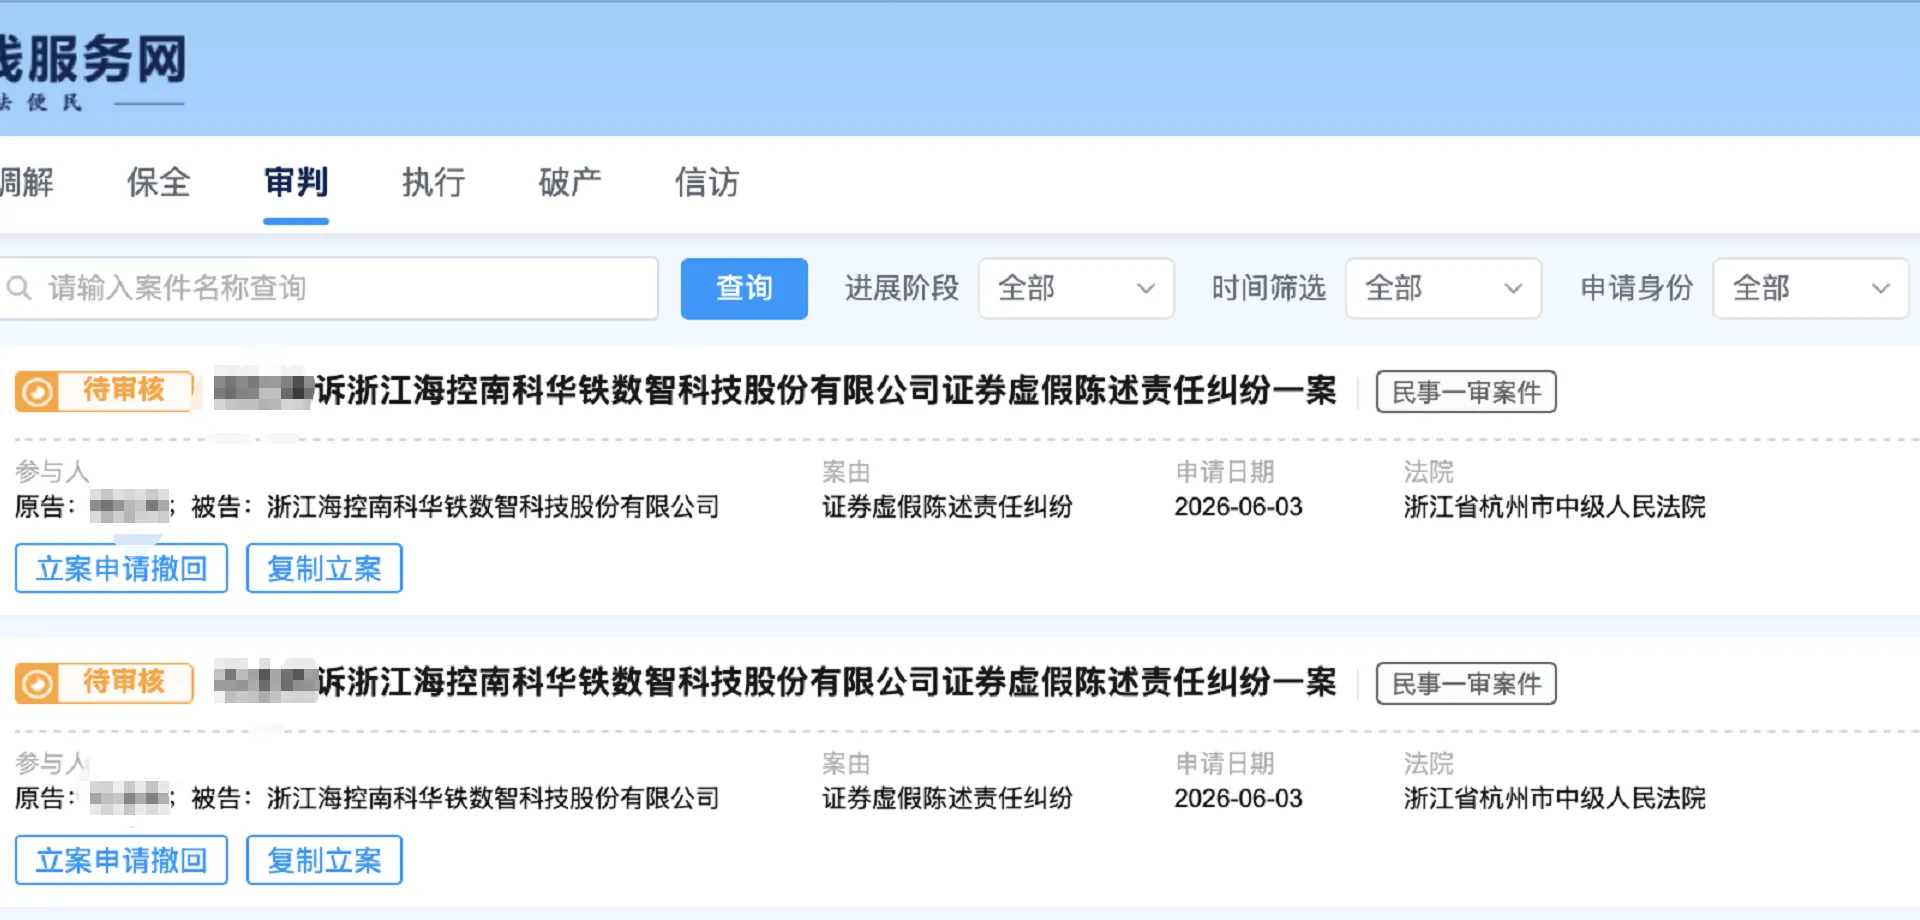Click 立案申请撤回 for the second case
This screenshot has width=1920, height=920.
(122, 860)
